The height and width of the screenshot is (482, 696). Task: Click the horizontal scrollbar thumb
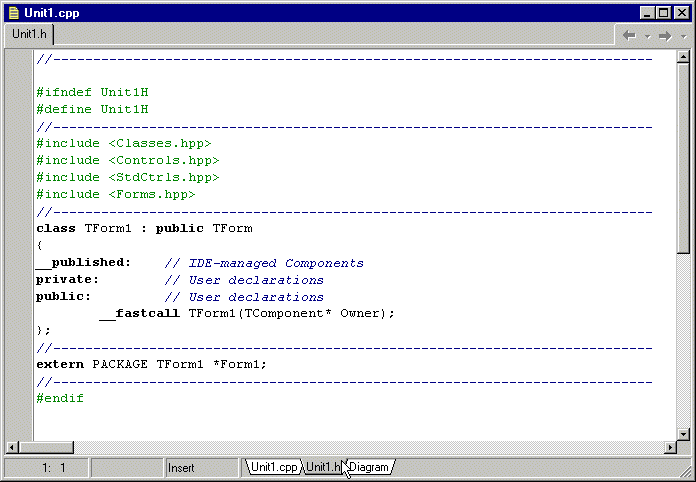pyautogui.click(x=46, y=447)
